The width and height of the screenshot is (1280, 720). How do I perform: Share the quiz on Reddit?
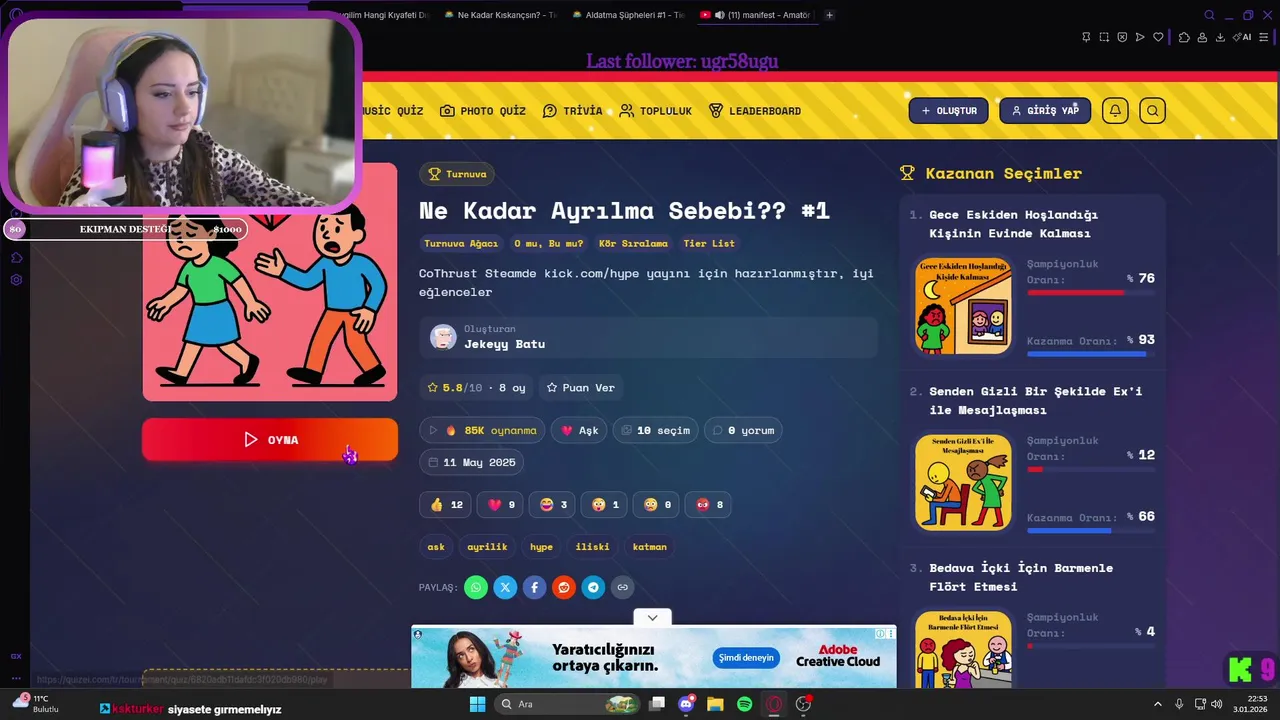(x=564, y=587)
